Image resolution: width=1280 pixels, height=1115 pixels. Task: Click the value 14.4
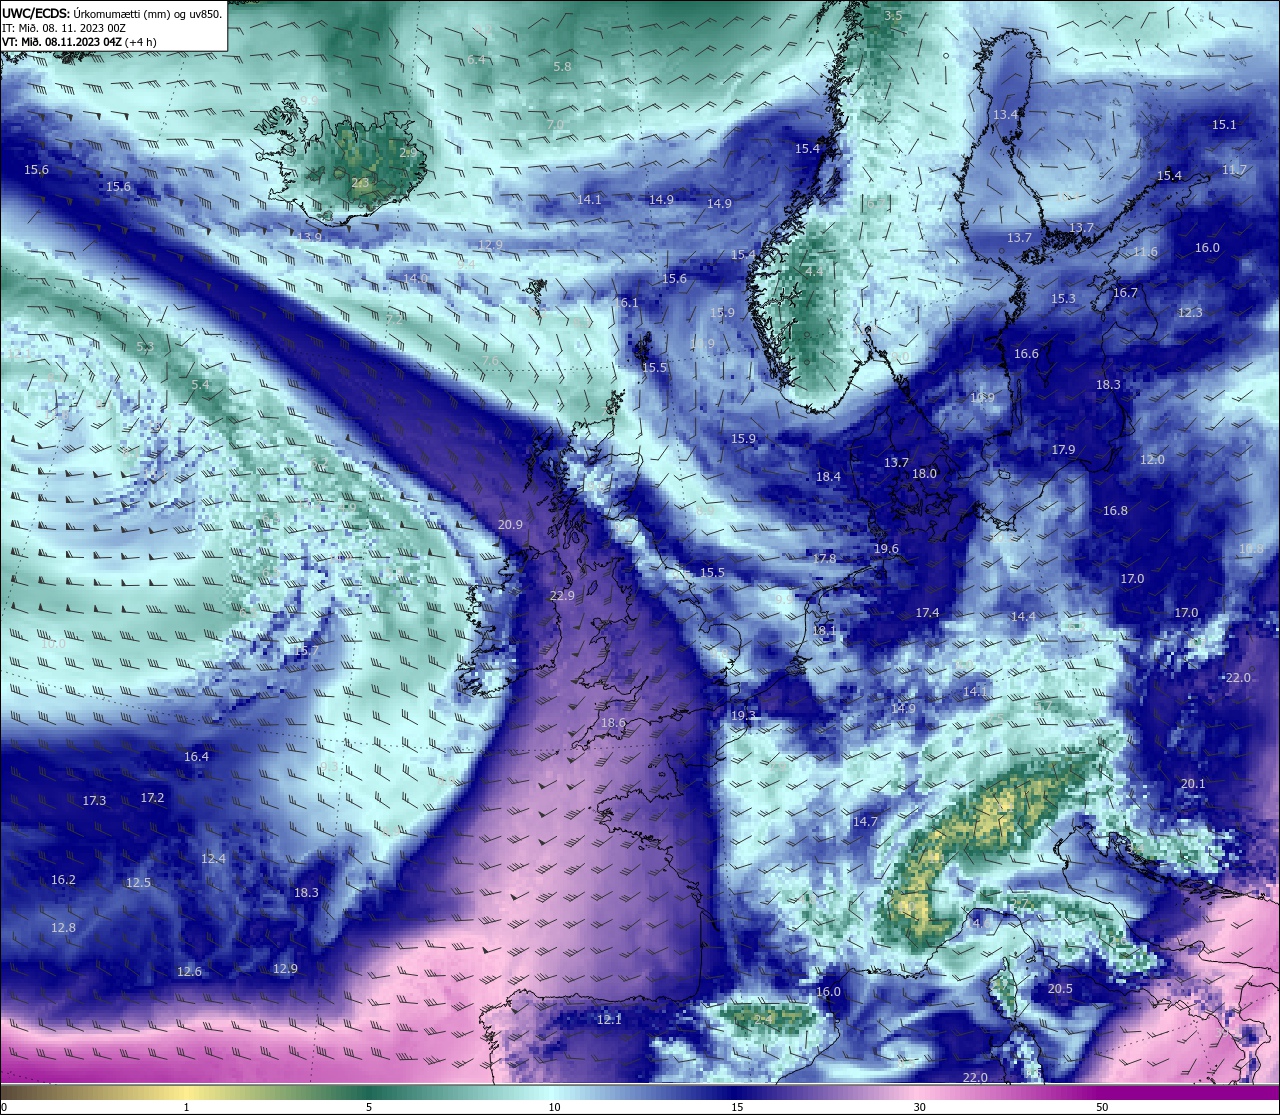[x=1023, y=616]
